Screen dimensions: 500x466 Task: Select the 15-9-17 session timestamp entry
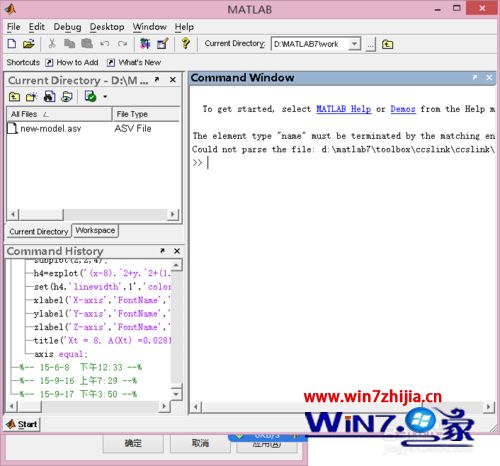coord(78,394)
